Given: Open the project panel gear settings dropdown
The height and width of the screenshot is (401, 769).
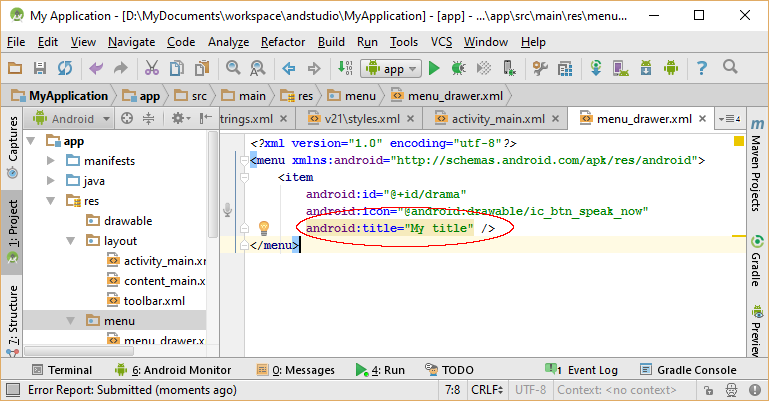Looking at the screenshot, I should 180,118.
